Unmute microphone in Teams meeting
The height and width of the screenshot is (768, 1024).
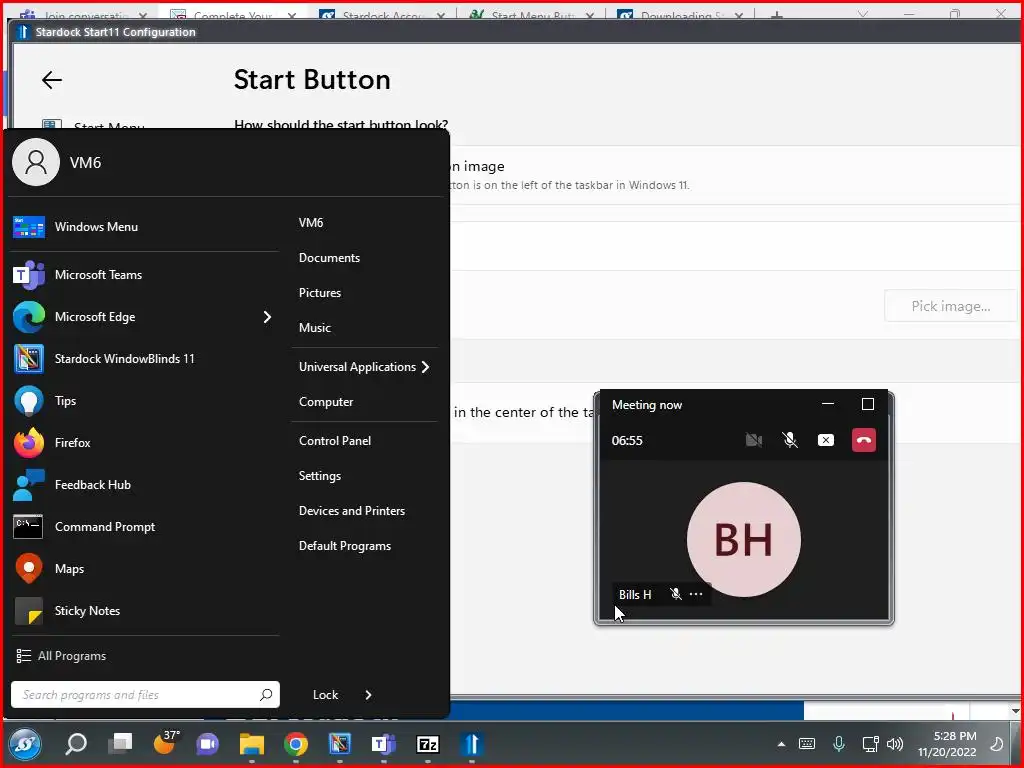(x=790, y=440)
